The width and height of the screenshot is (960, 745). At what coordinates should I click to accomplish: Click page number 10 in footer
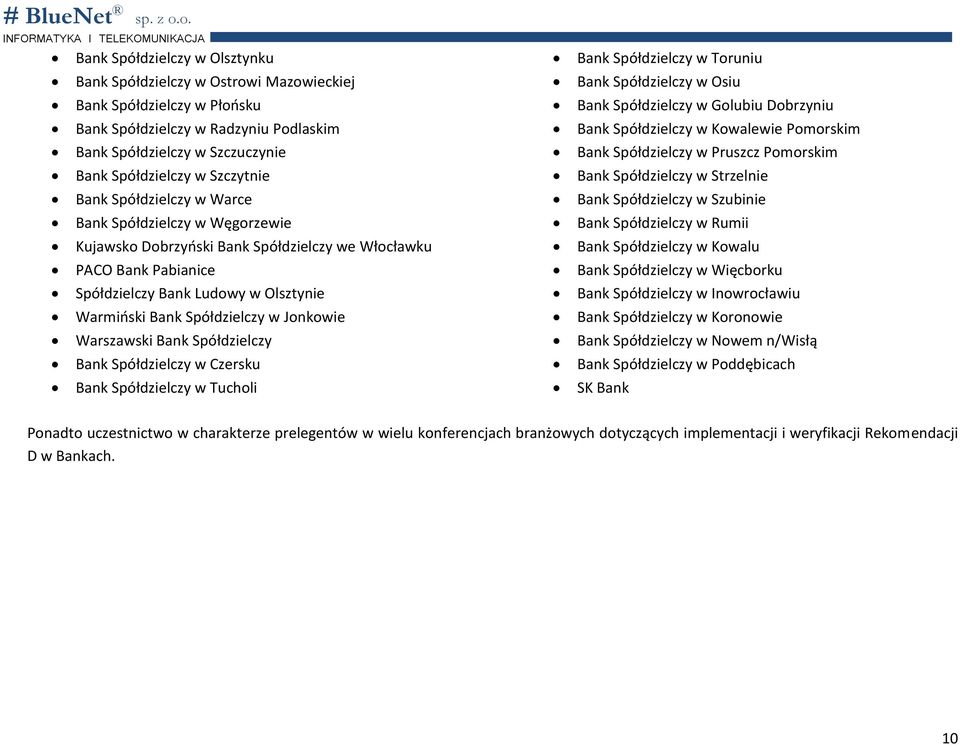tap(950, 738)
